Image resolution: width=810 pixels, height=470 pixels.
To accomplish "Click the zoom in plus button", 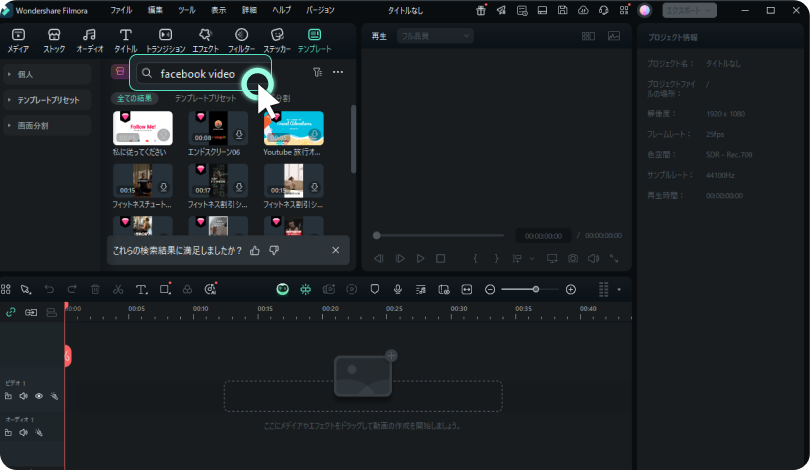I will click(571, 290).
